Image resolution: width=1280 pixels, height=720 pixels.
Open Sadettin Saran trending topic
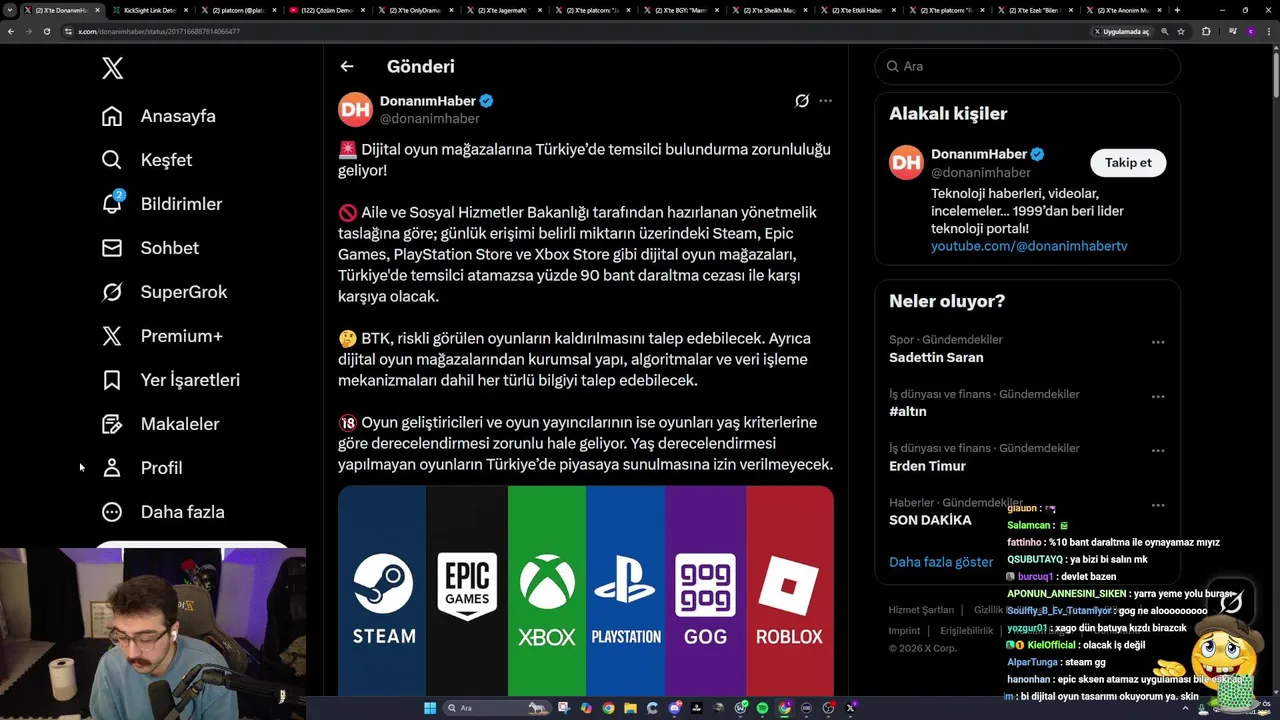point(936,357)
